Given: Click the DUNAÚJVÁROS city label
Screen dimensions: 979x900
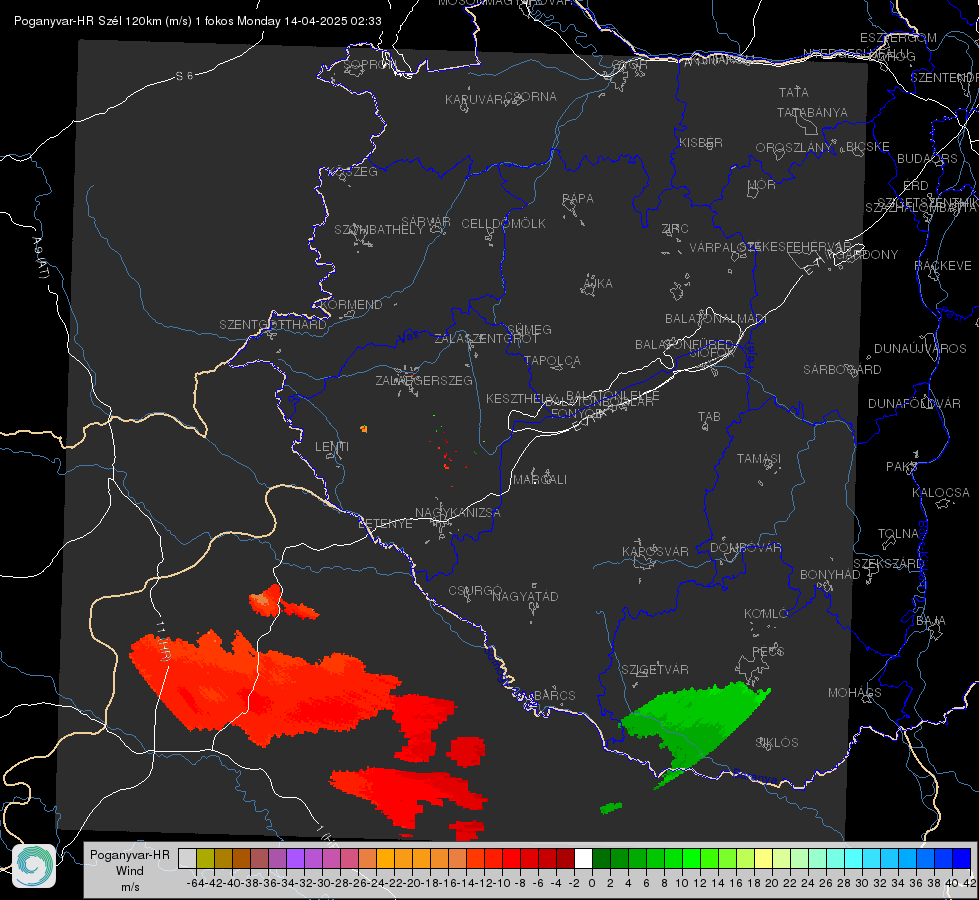Looking at the screenshot, I should coord(920,349).
